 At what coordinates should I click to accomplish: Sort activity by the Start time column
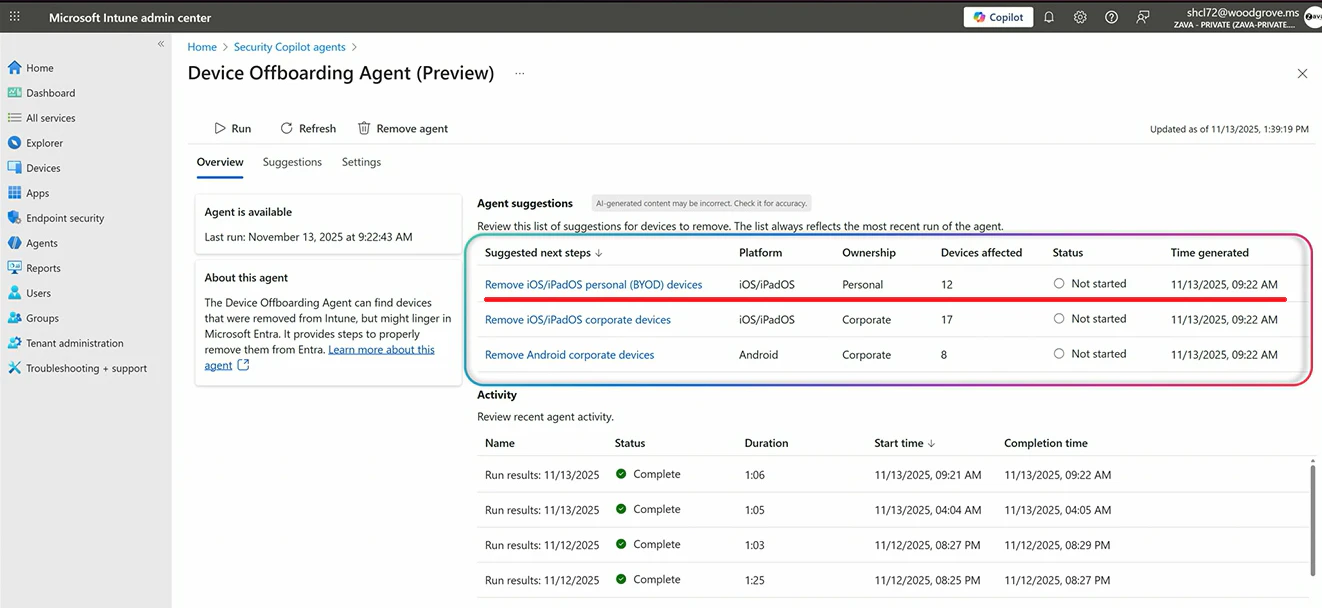(905, 443)
